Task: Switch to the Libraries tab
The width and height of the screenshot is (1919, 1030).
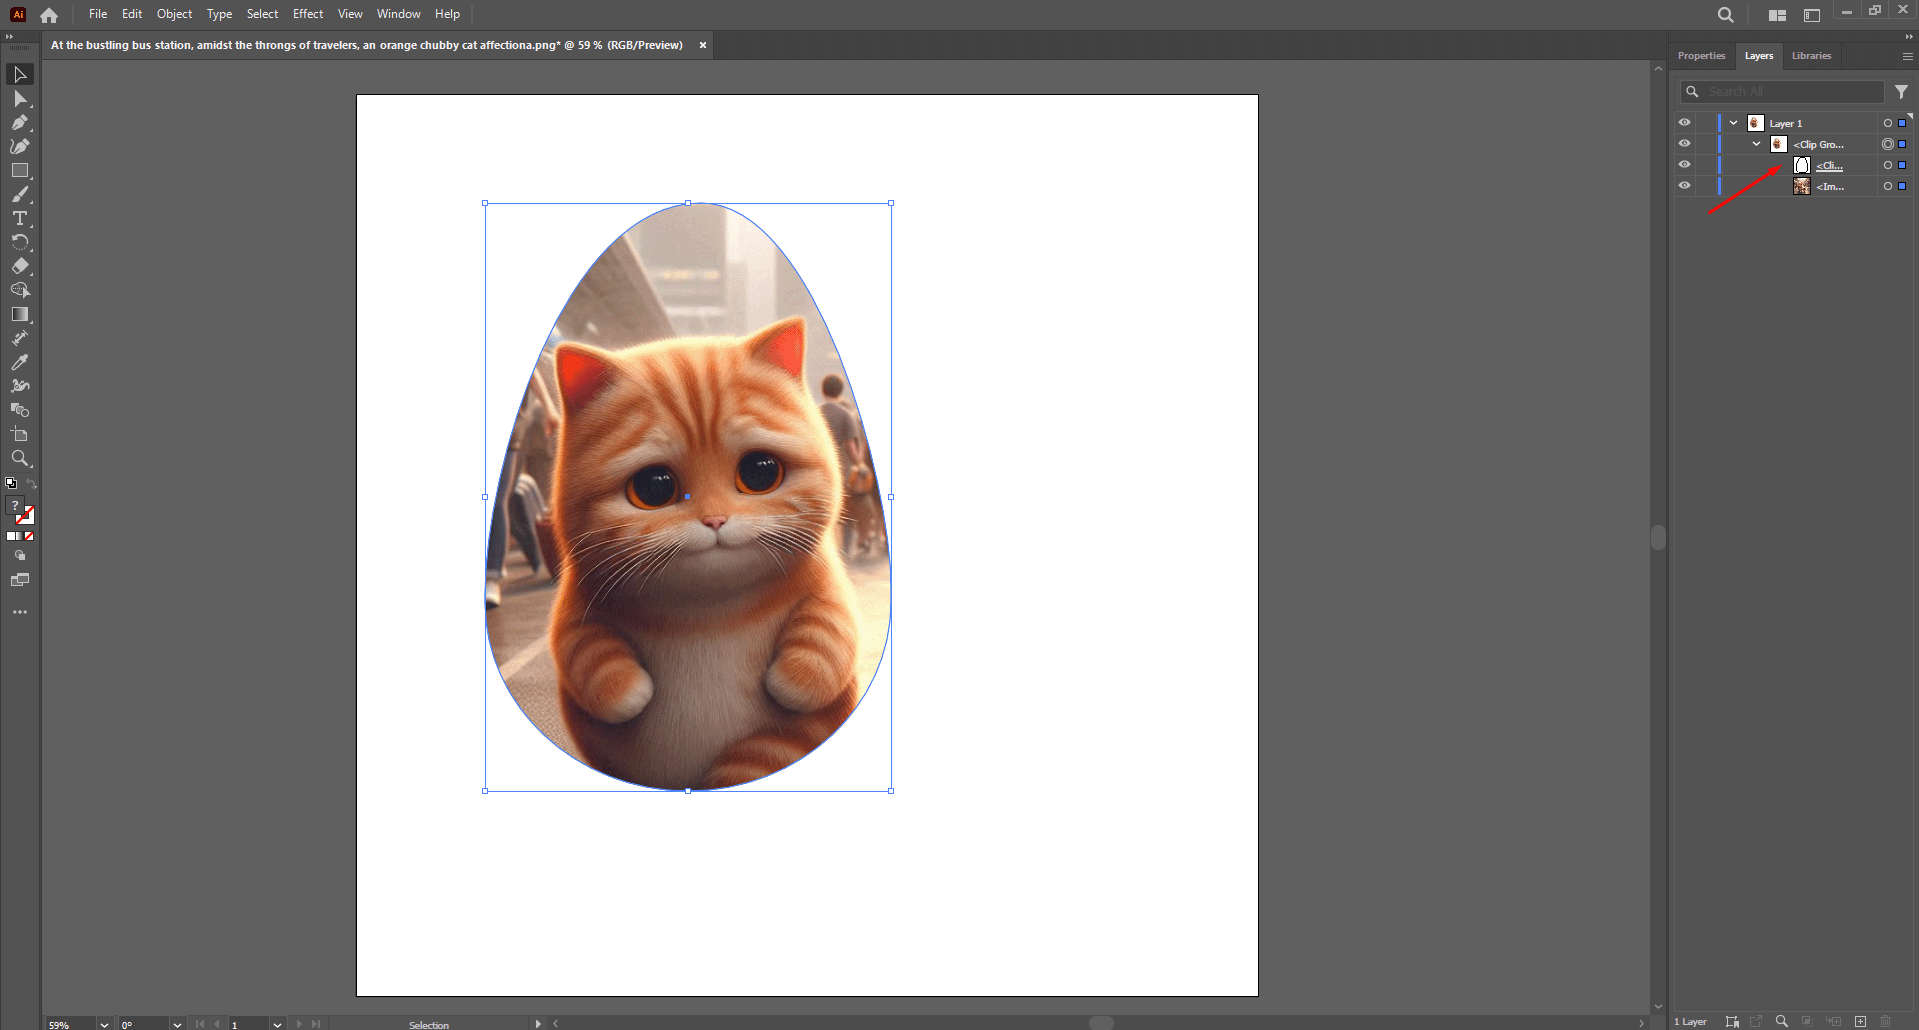Action: tap(1810, 55)
